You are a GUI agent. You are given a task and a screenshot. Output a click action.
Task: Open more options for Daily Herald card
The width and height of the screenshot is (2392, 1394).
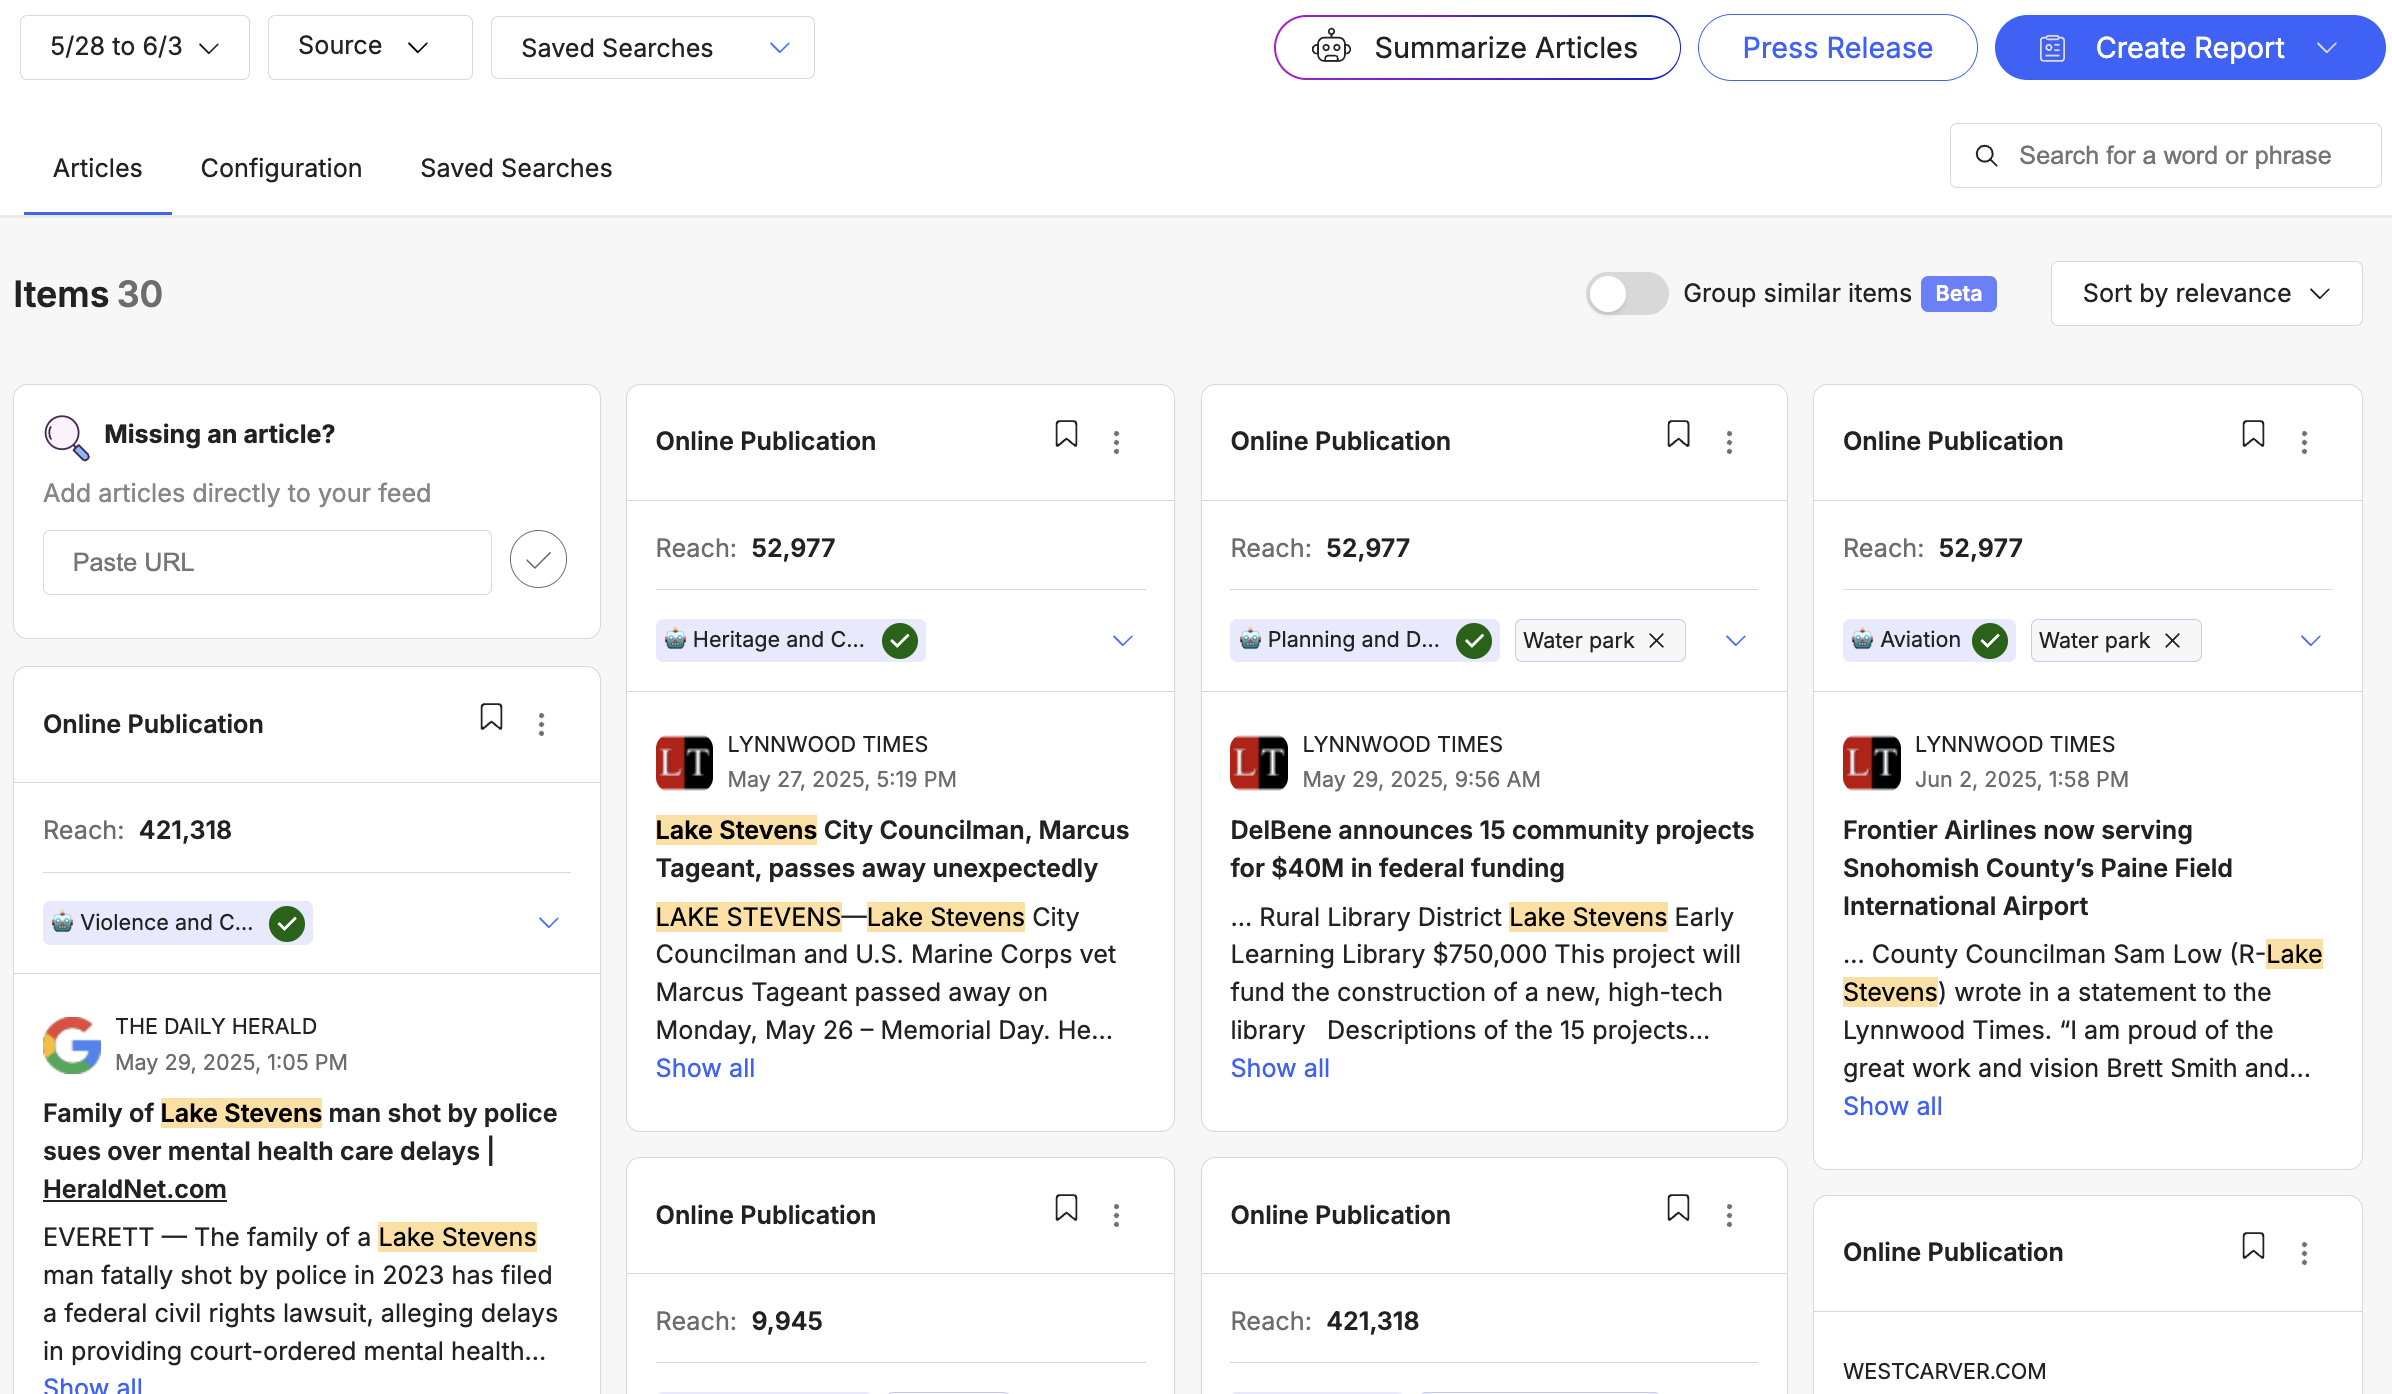click(541, 724)
